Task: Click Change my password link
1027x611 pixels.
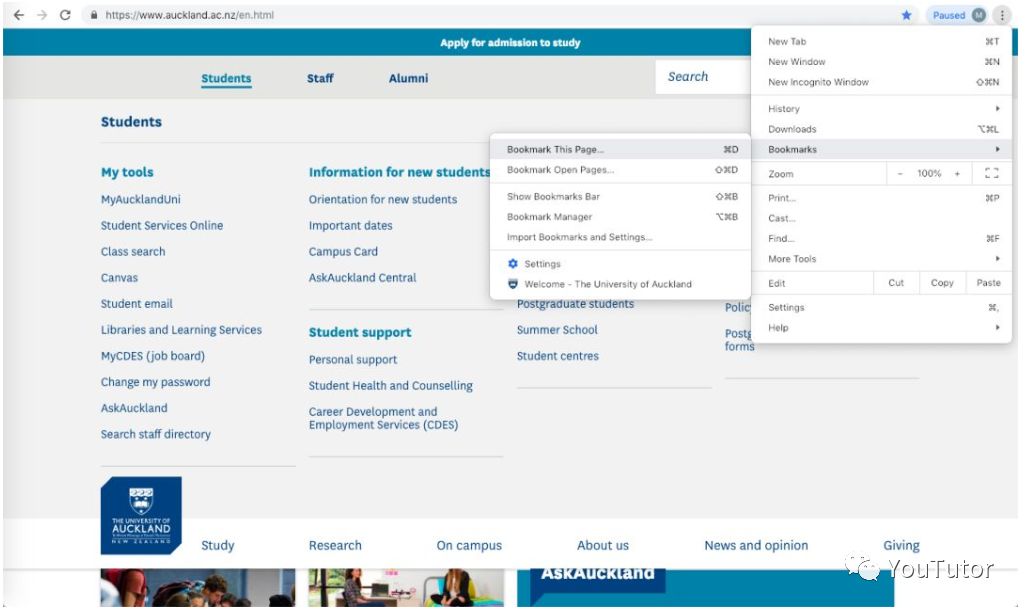Action: pyautogui.click(x=155, y=382)
